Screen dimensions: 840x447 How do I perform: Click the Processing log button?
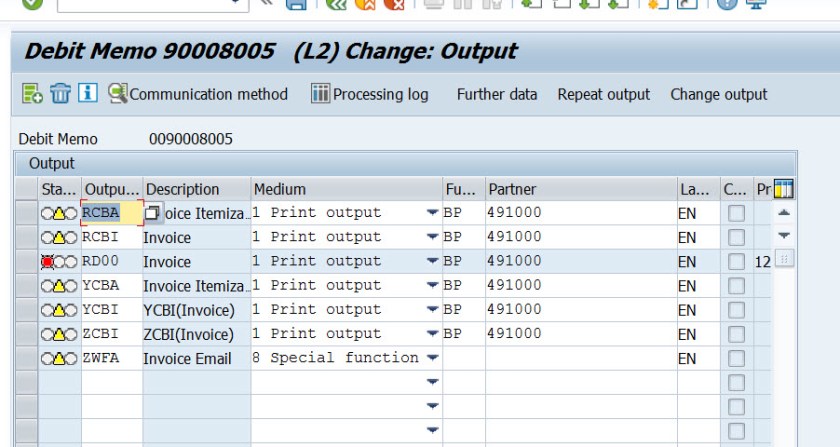[x=369, y=94]
